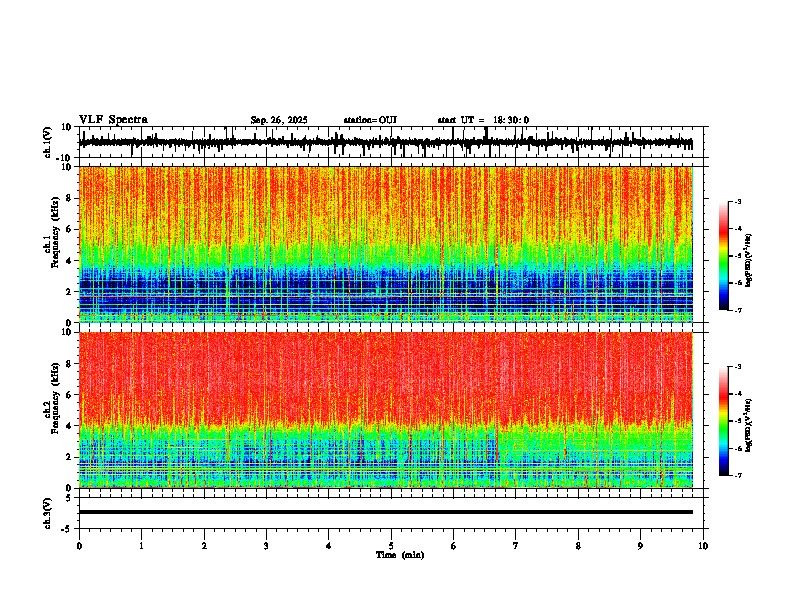Click the "VLF Spectra" title text
Viewport: 792px width, 612px height.
(113, 120)
